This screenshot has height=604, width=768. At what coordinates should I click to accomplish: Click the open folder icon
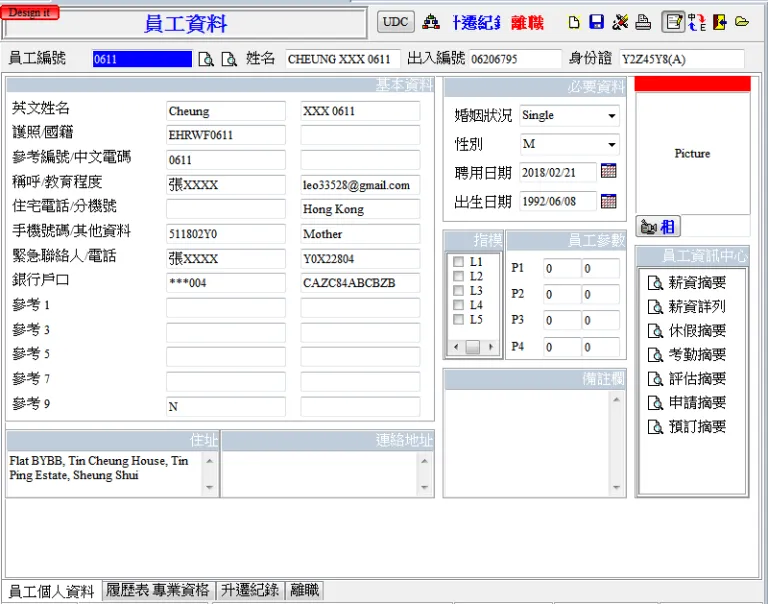pyautogui.click(x=741, y=22)
